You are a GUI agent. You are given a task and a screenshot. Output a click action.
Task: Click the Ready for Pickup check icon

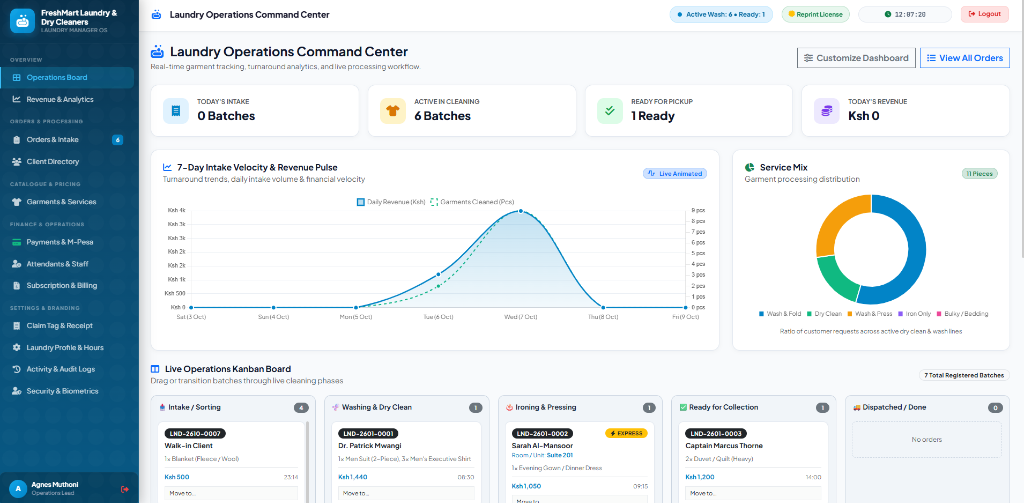[x=610, y=111]
